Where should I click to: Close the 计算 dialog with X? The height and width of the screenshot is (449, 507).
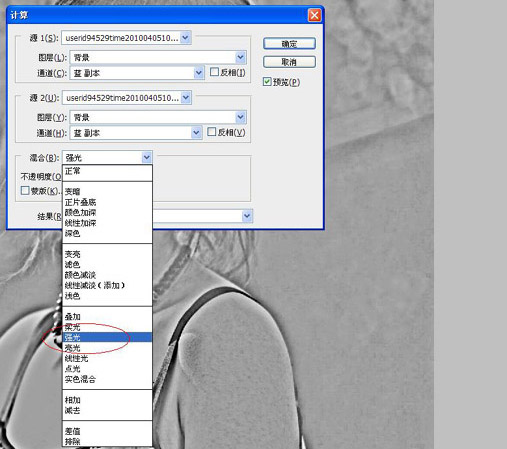point(314,15)
